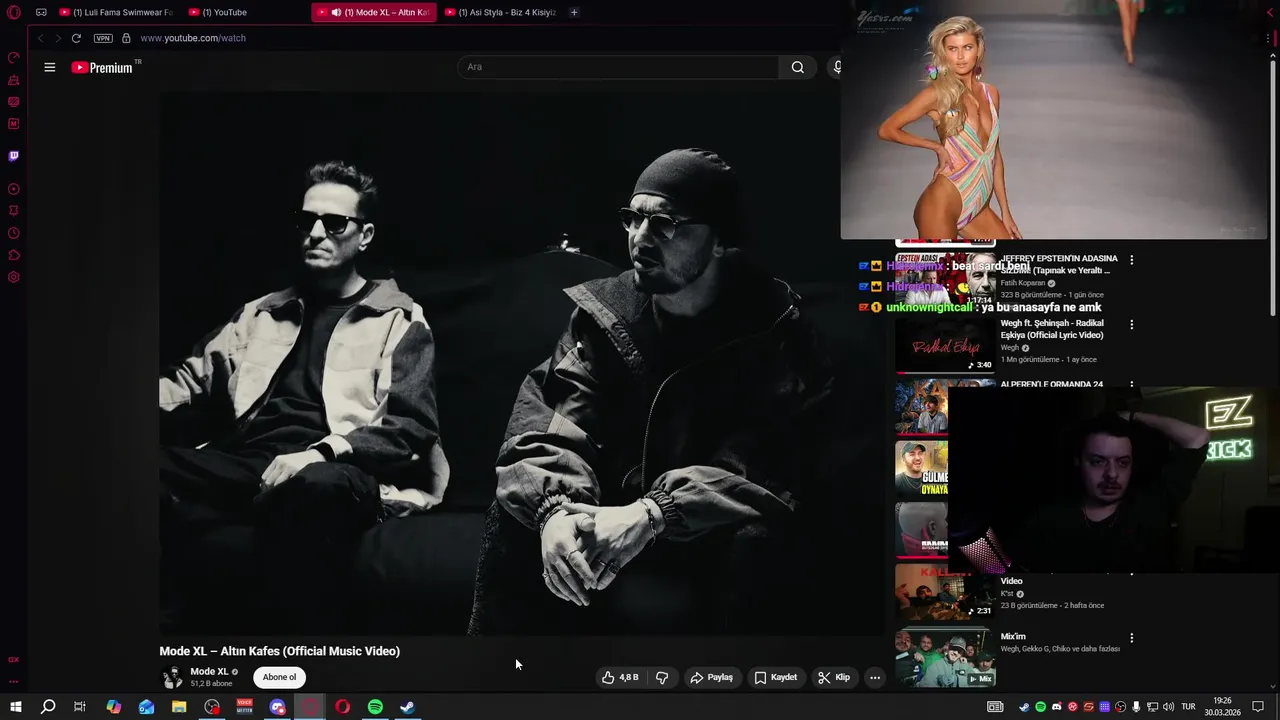Switch to Asi Styla - Biz 4 Kisiyiz tab
The width and height of the screenshot is (1280, 720).
(x=501, y=12)
